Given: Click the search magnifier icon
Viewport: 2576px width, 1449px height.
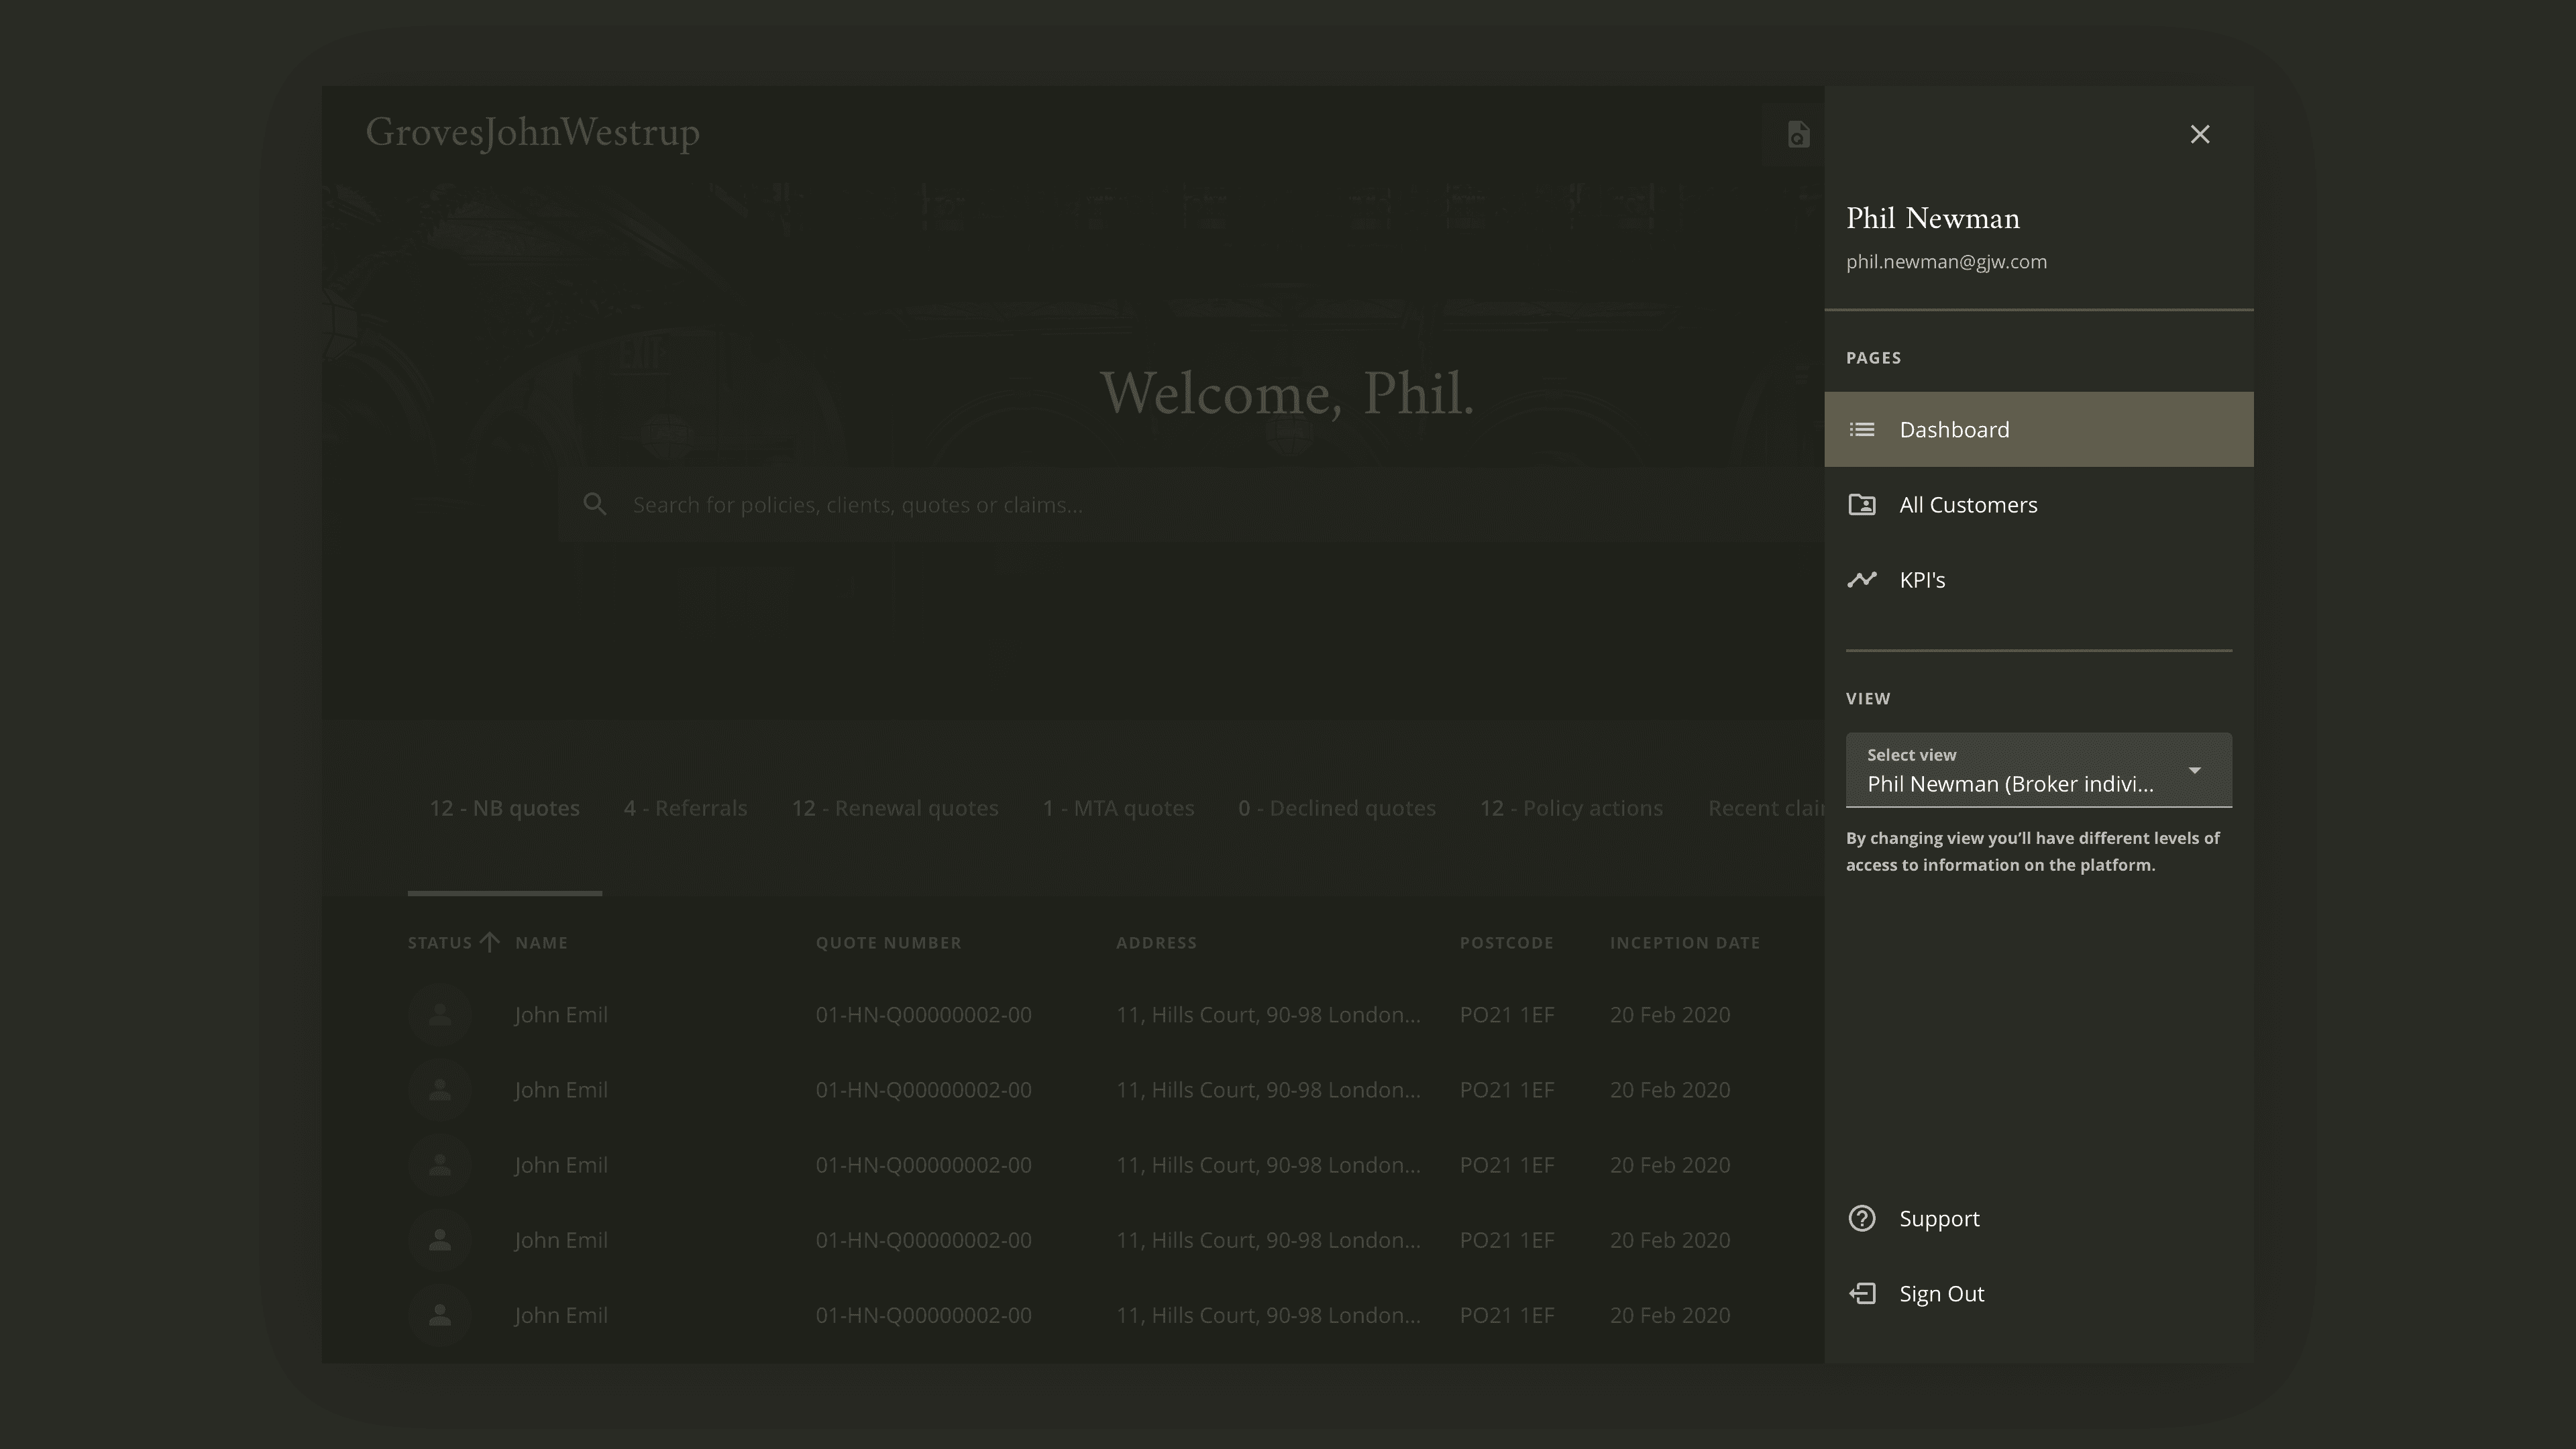Looking at the screenshot, I should (x=595, y=504).
